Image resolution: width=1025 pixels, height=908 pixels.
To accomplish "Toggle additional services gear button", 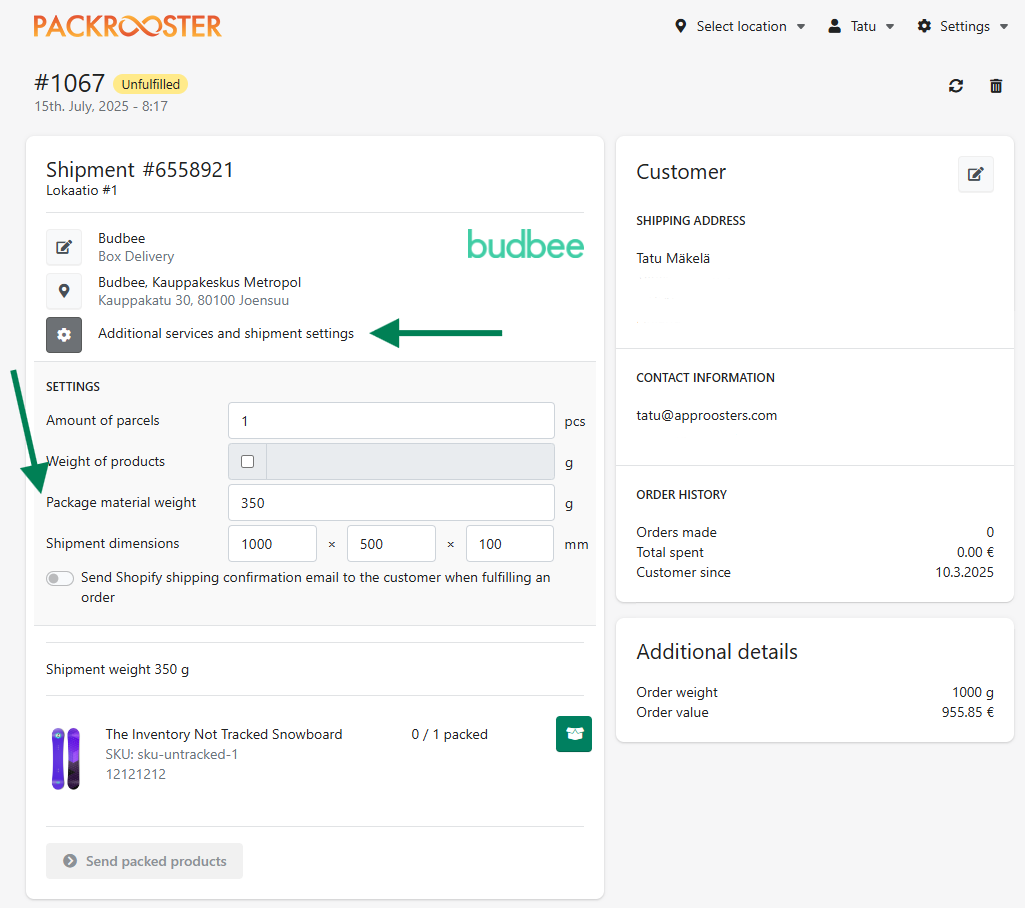I will [x=64, y=335].
